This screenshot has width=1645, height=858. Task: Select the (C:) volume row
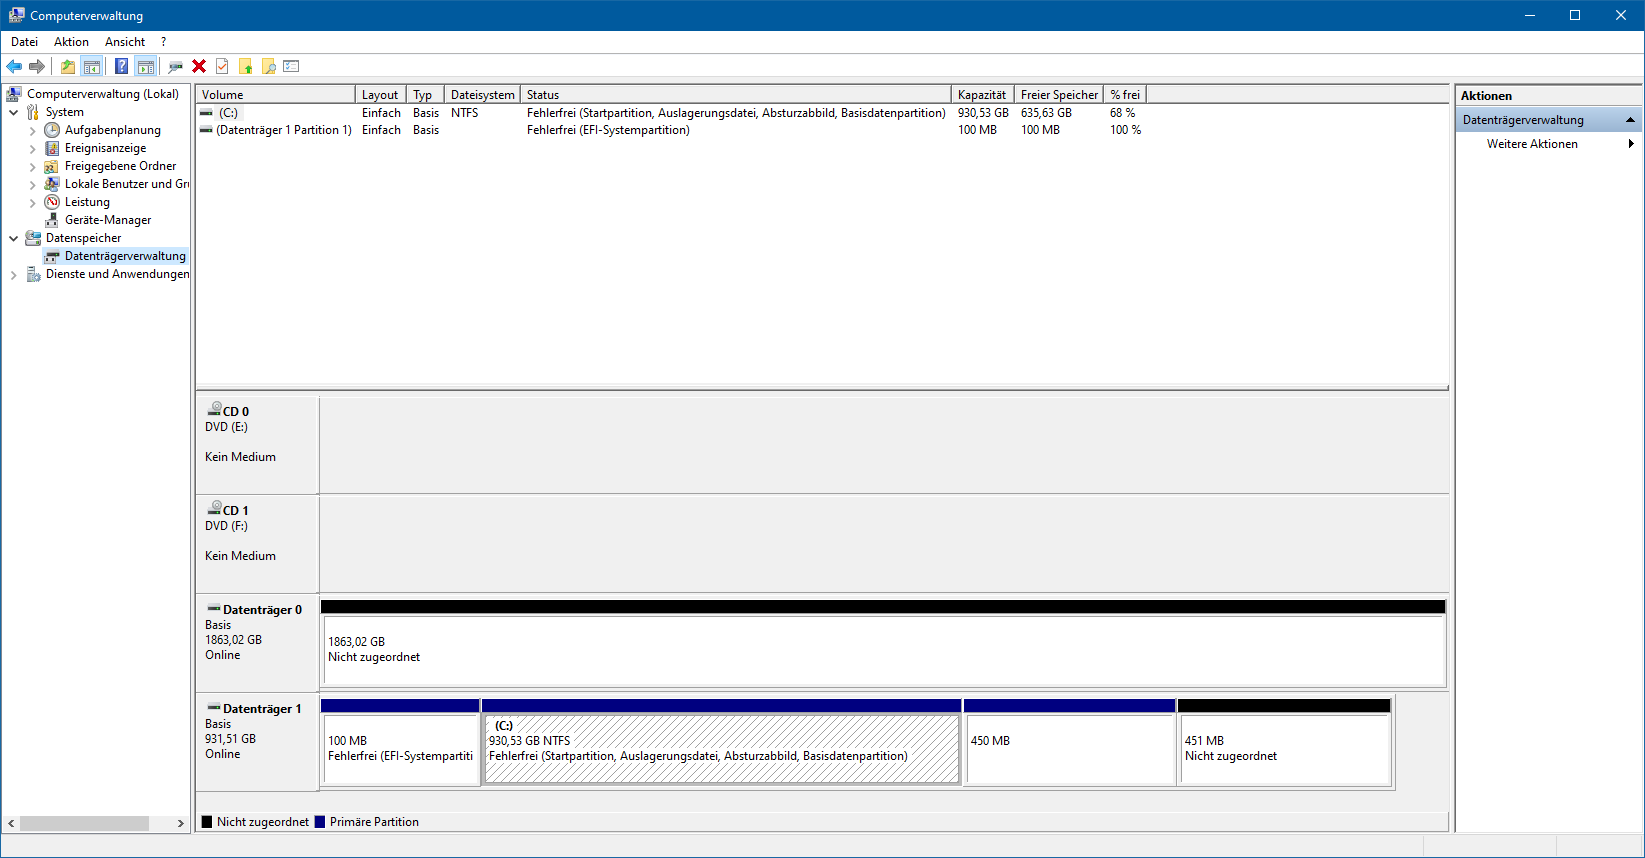[x=670, y=113]
